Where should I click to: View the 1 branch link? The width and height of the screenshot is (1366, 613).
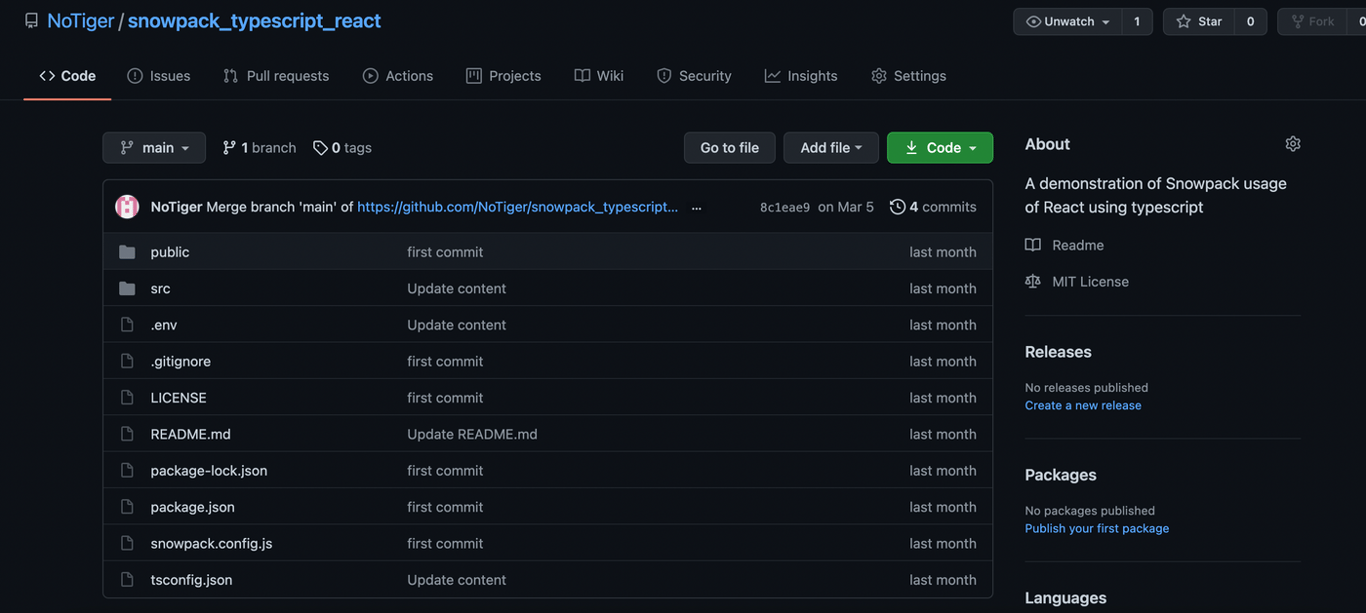tap(259, 148)
